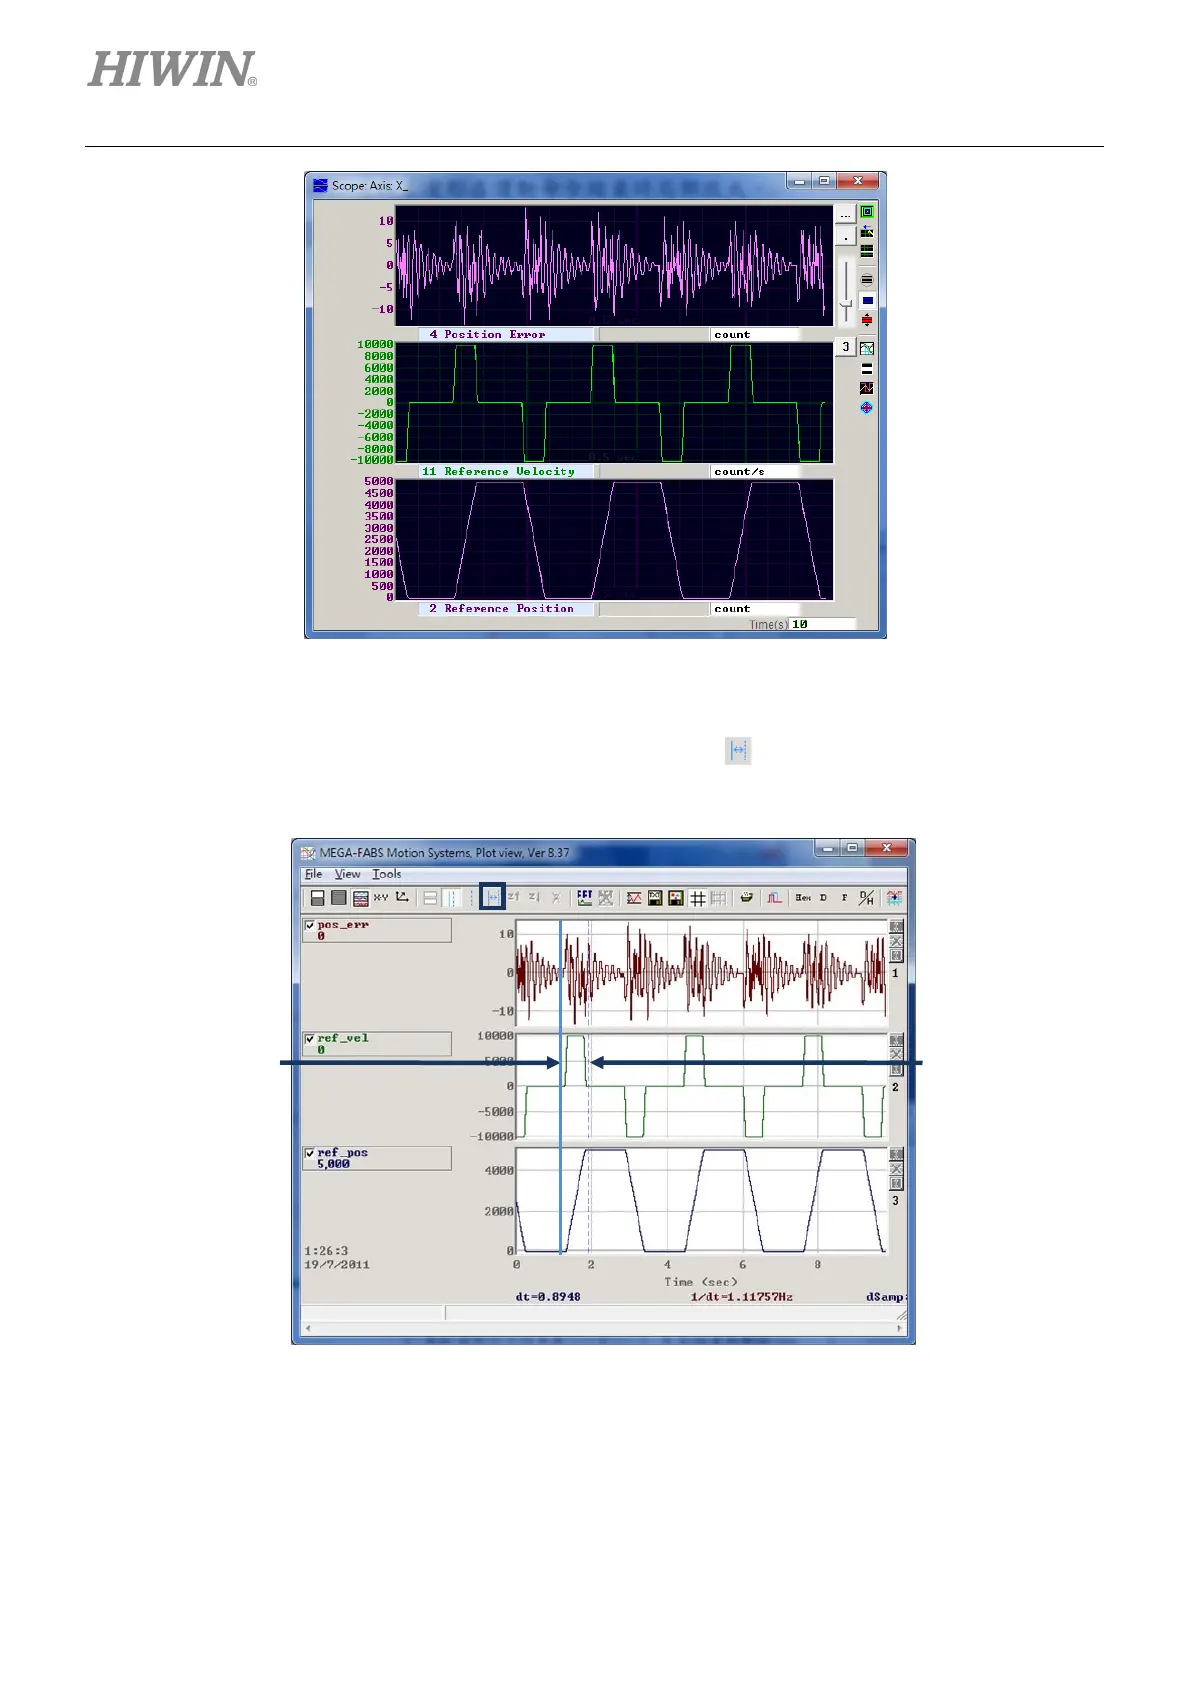Click the gray single-pane icon in Plot view toolbar
This screenshot has width=1191, height=1683.
pyautogui.click(x=338, y=898)
